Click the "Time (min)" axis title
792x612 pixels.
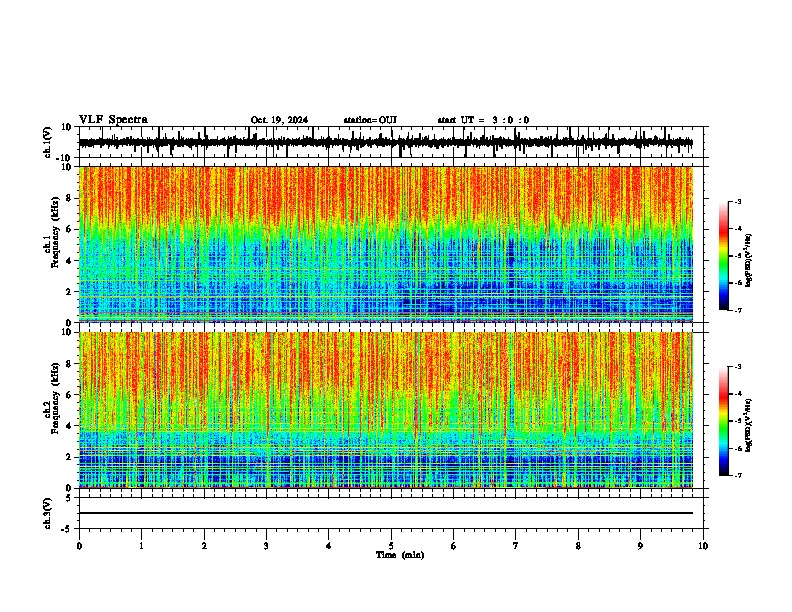tap(400, 555)
